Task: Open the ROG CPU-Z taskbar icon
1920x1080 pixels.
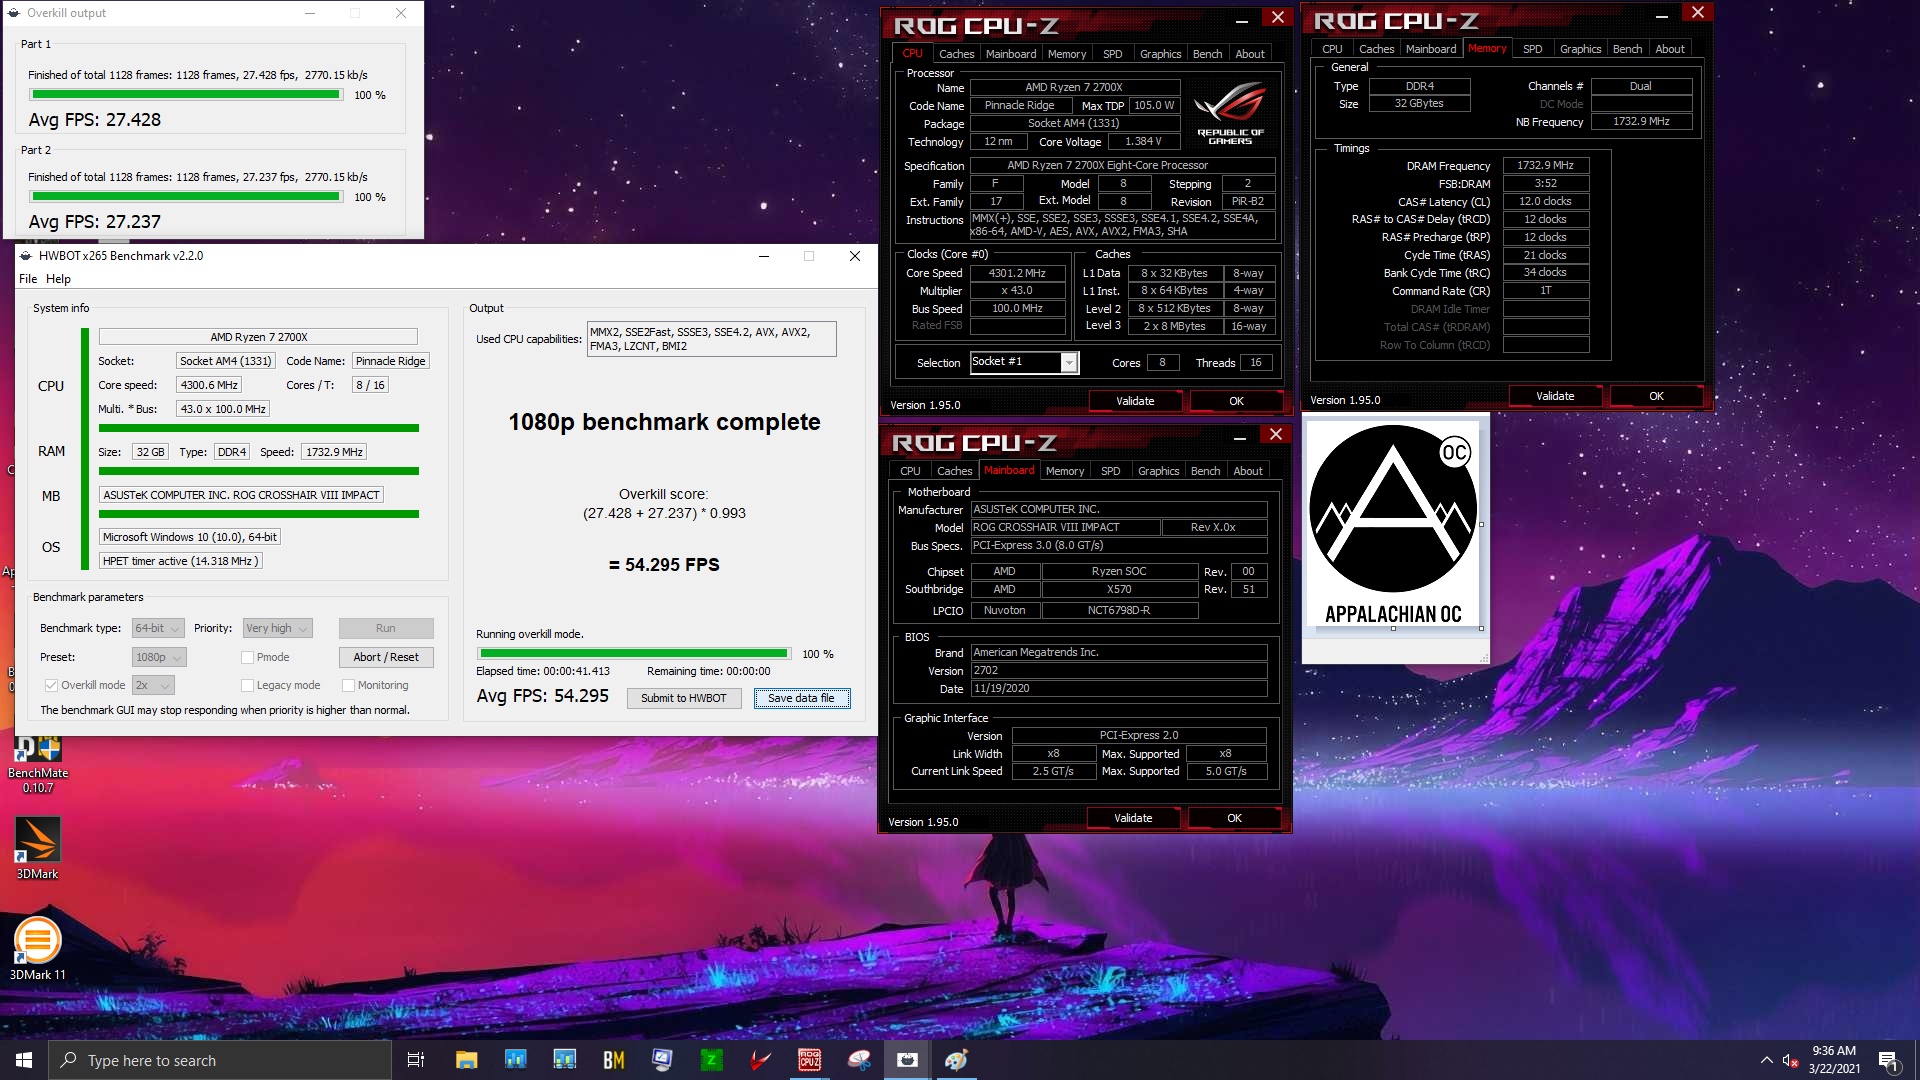Action: 809,1060
